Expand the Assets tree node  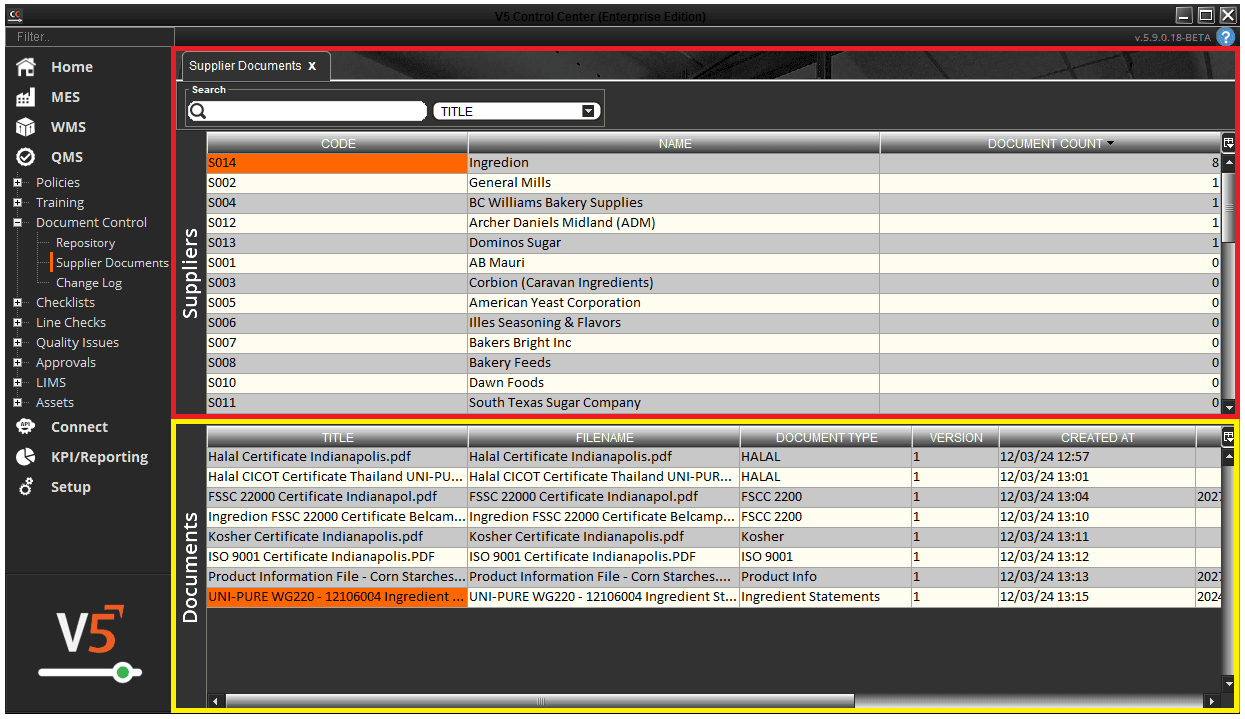[18, 403]
